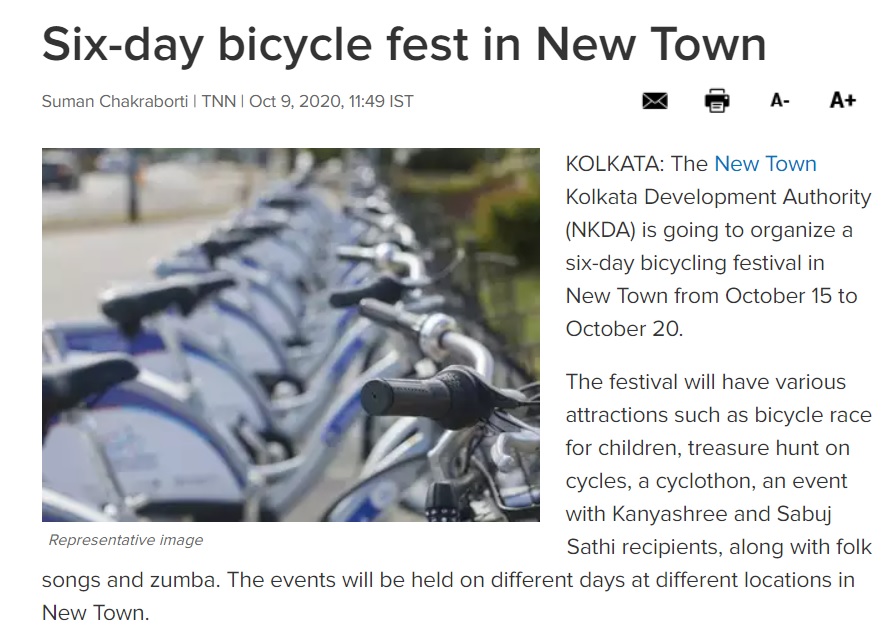Increase font size with A+ button
The image size is (892, 640).
843,101
